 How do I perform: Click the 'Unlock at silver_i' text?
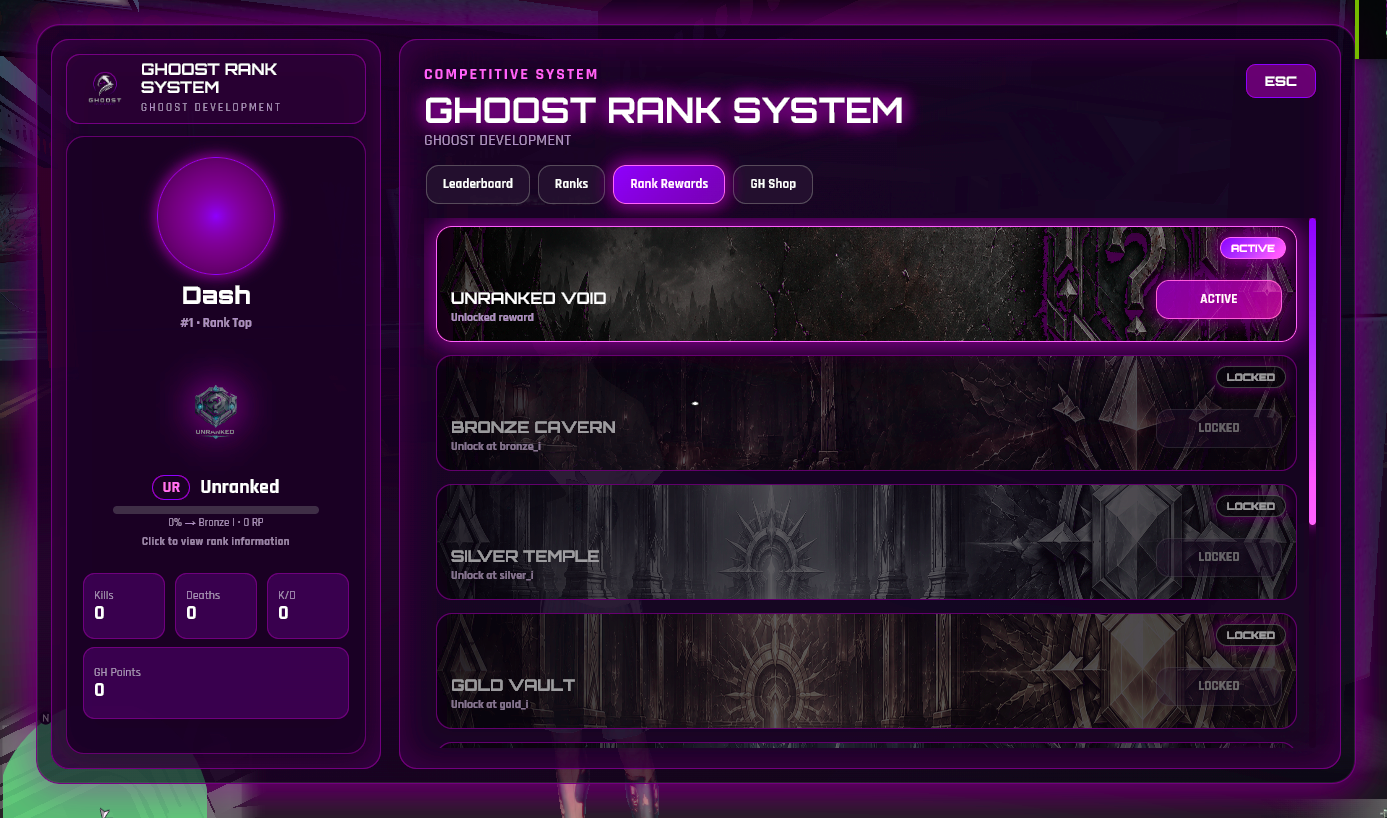(x=492, y=575)
